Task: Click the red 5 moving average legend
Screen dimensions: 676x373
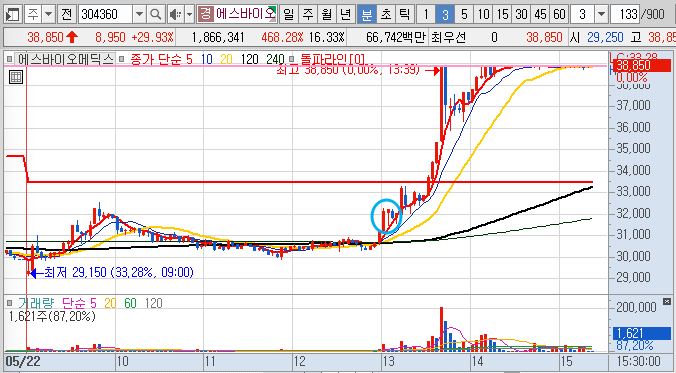Action: click(189, 59)
